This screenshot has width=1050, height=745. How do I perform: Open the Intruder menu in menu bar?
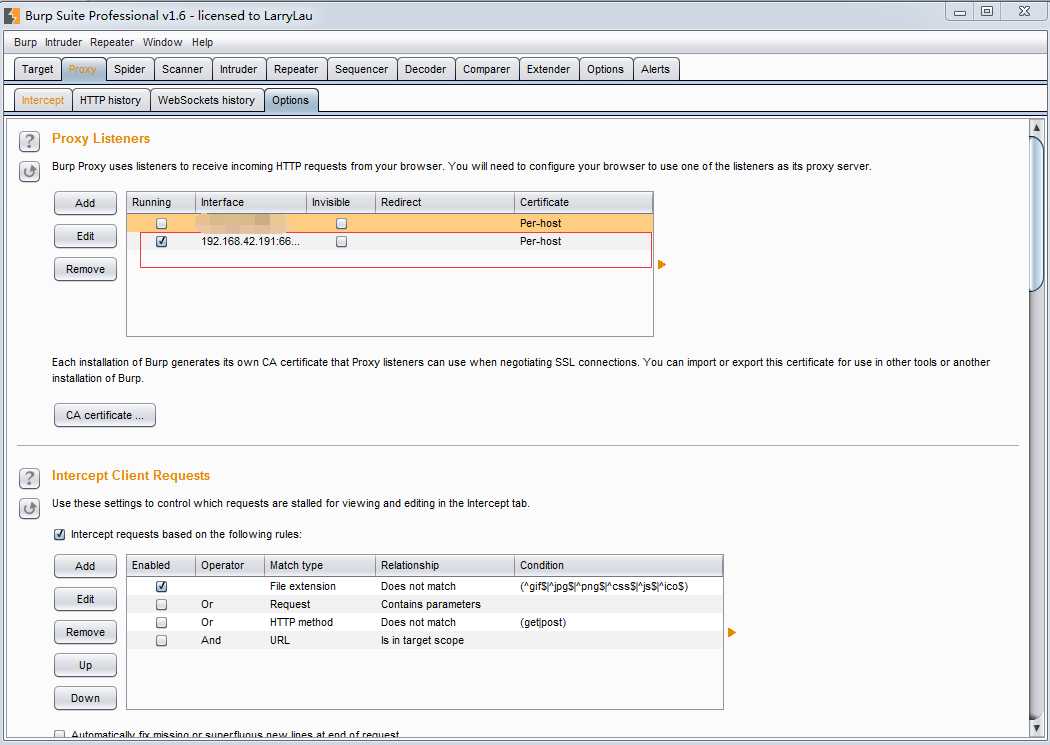(x=63, y=42)
